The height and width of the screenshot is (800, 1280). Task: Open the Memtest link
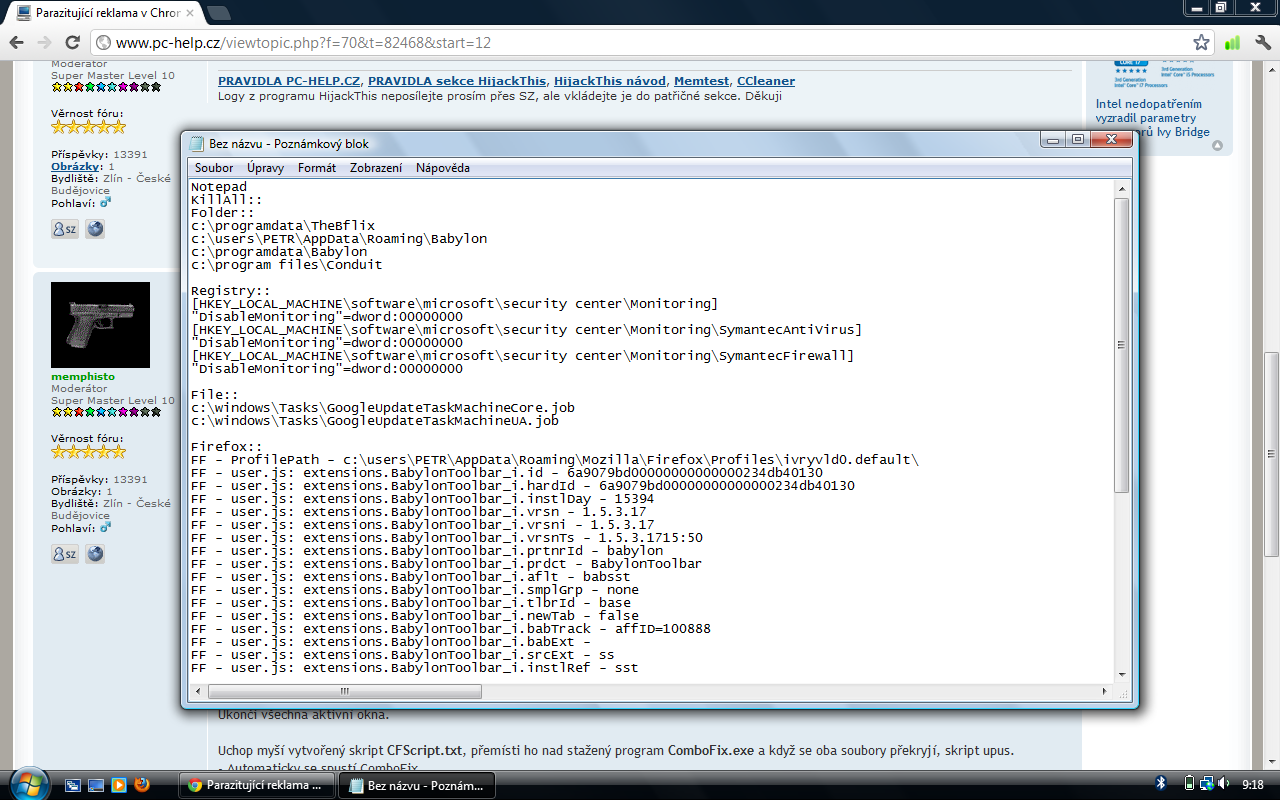[701, 81]
